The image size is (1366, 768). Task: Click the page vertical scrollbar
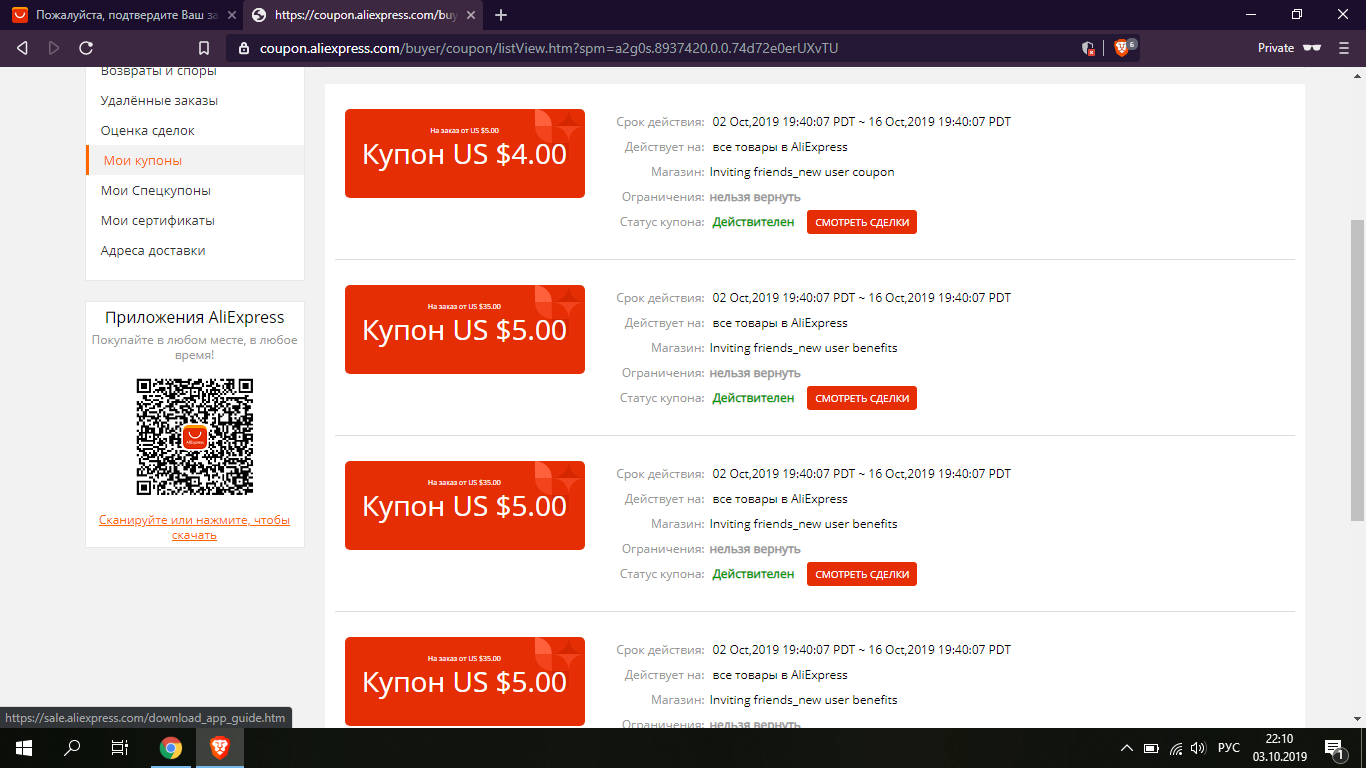(x=1357, y=370)
